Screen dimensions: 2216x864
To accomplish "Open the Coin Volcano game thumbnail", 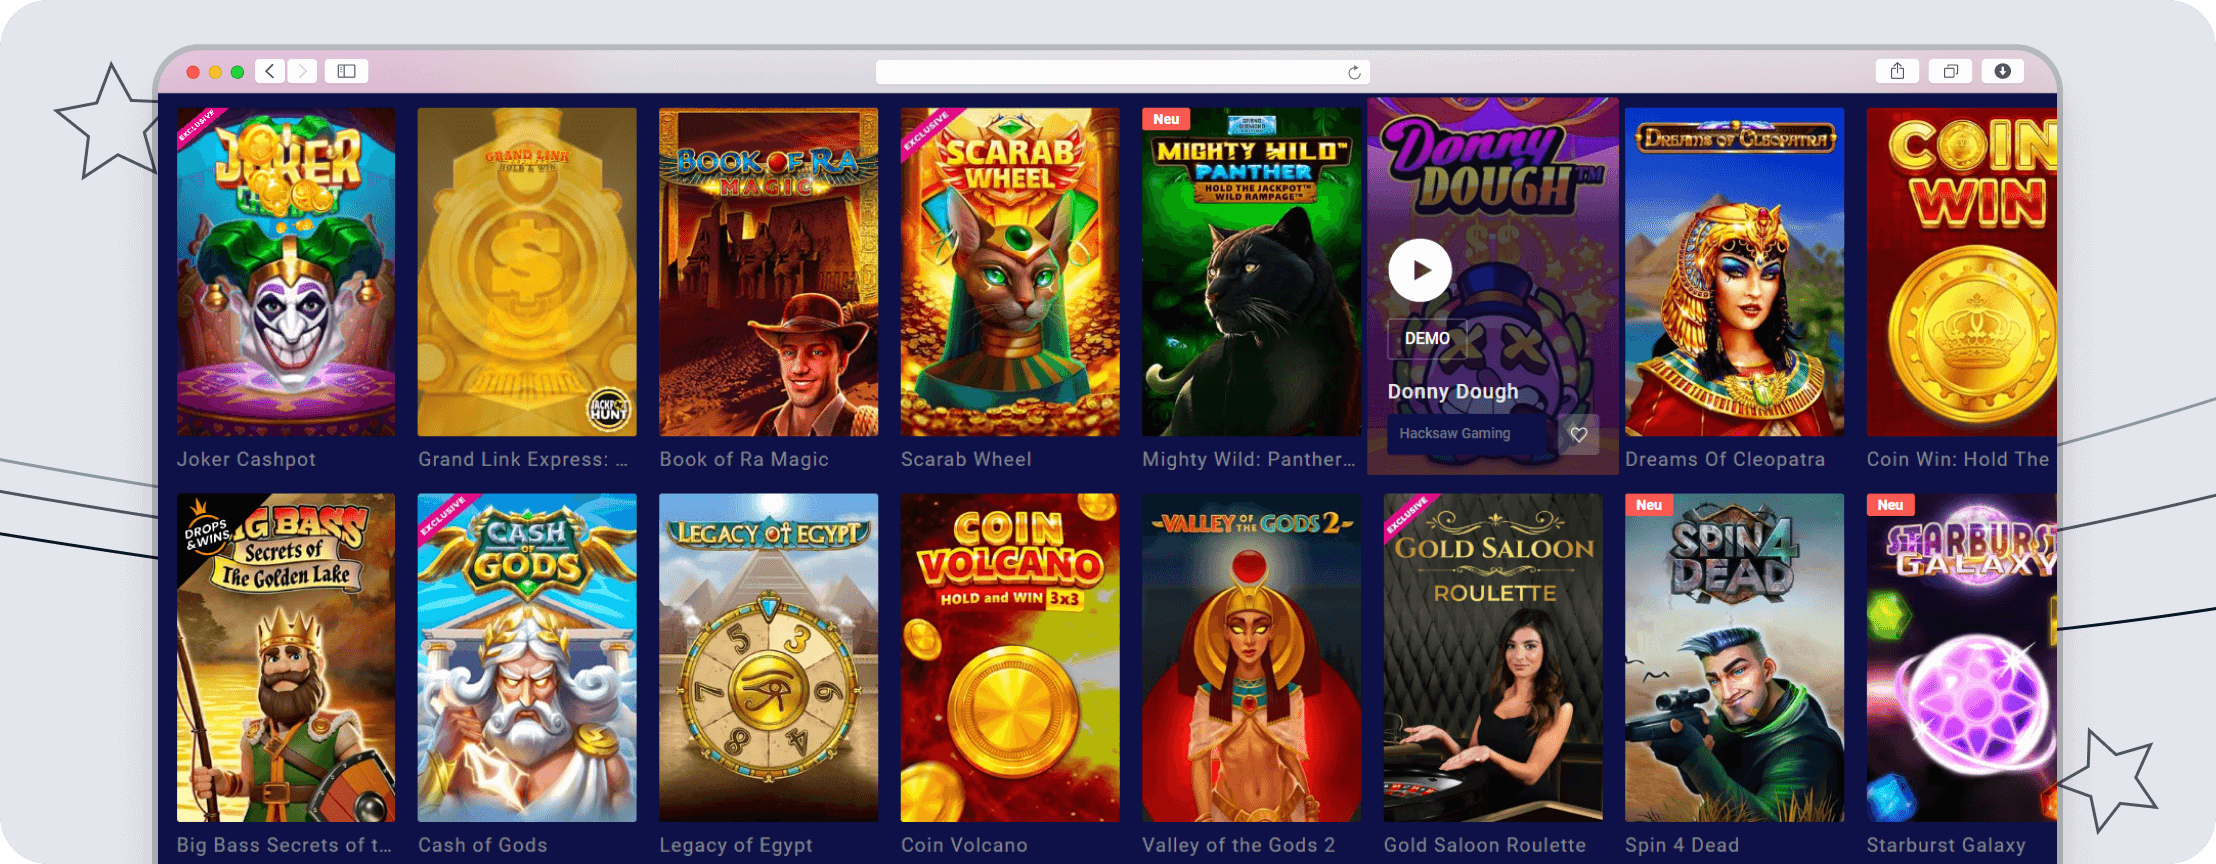I will (x=1010, y=658).
